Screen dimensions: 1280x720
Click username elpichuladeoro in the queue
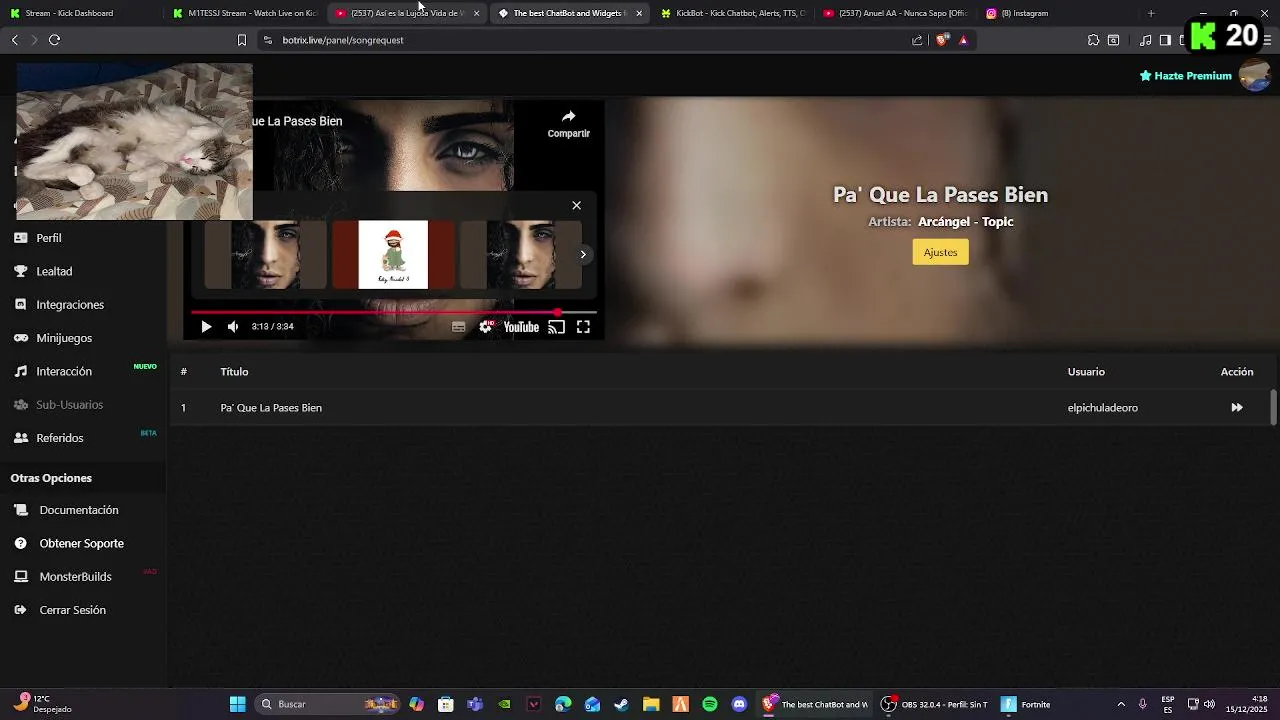coord(1102,408)
